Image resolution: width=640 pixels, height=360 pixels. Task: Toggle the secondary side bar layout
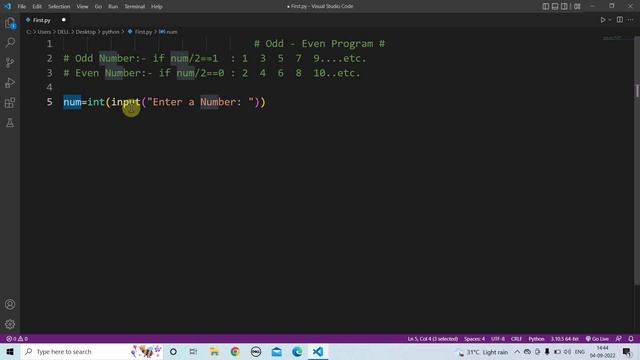564,6
